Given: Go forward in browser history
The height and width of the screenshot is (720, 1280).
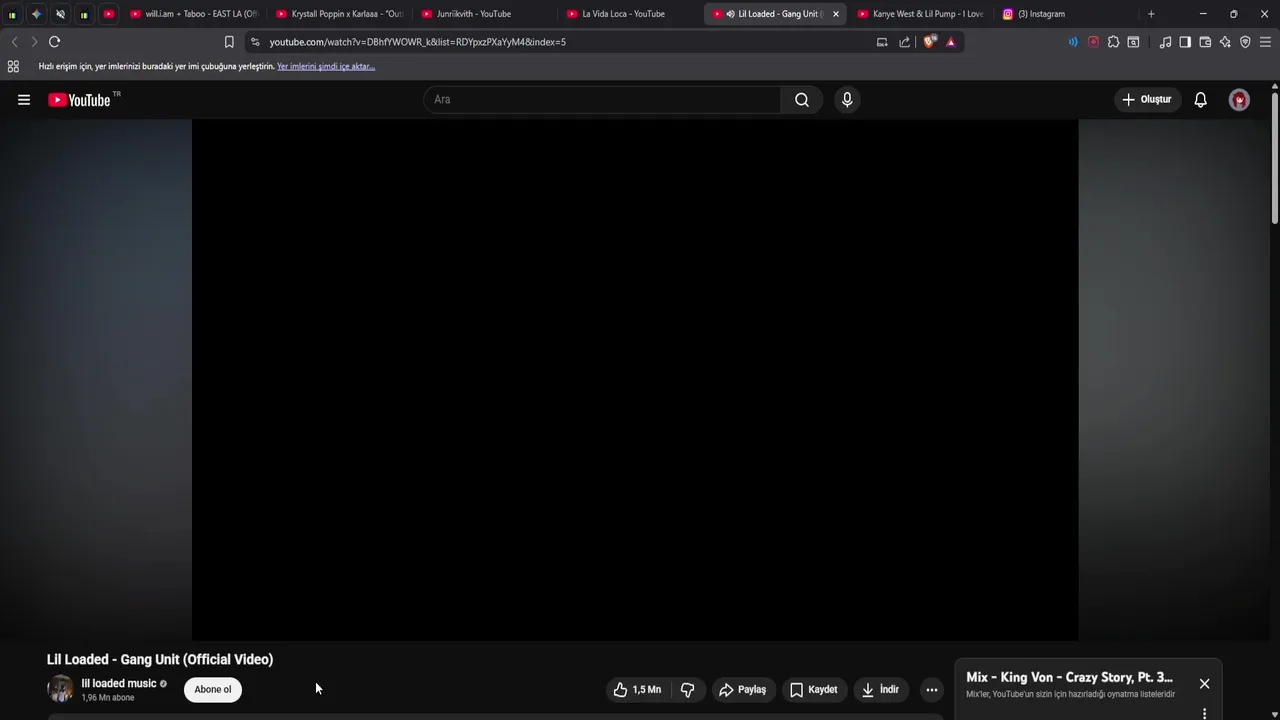Looking at the screenshot, I should point(34,42).
